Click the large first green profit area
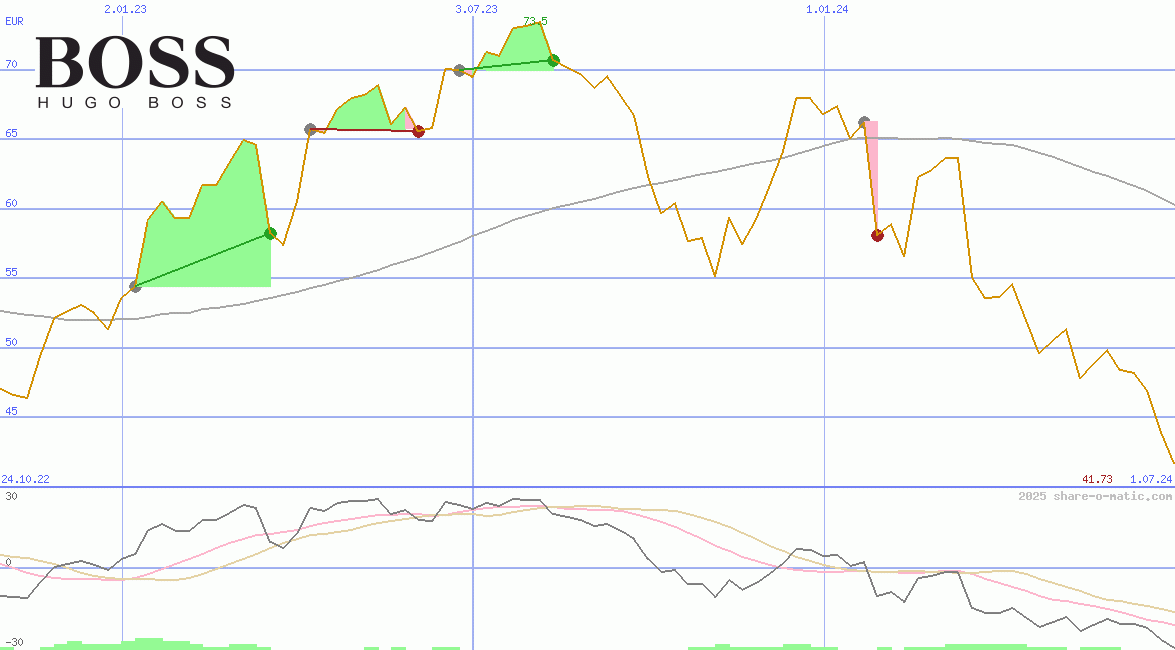 coord(215,230)
